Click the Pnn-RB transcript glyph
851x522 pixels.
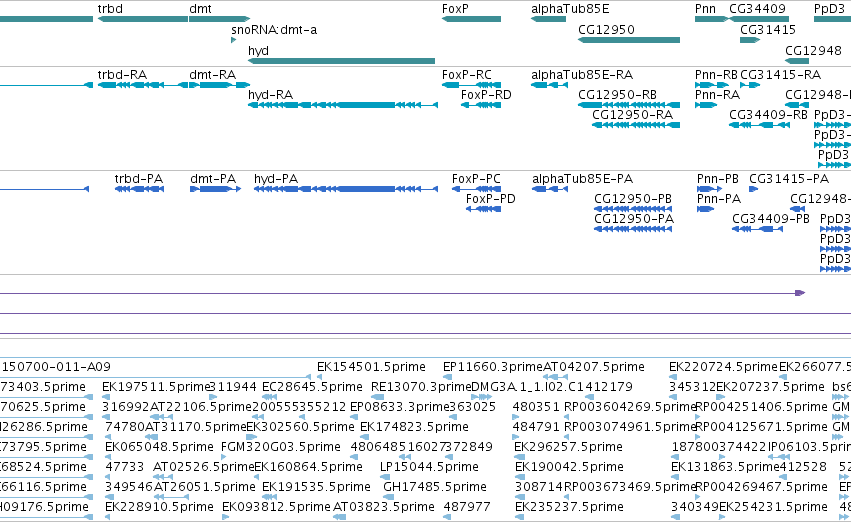tap(712, 85)
